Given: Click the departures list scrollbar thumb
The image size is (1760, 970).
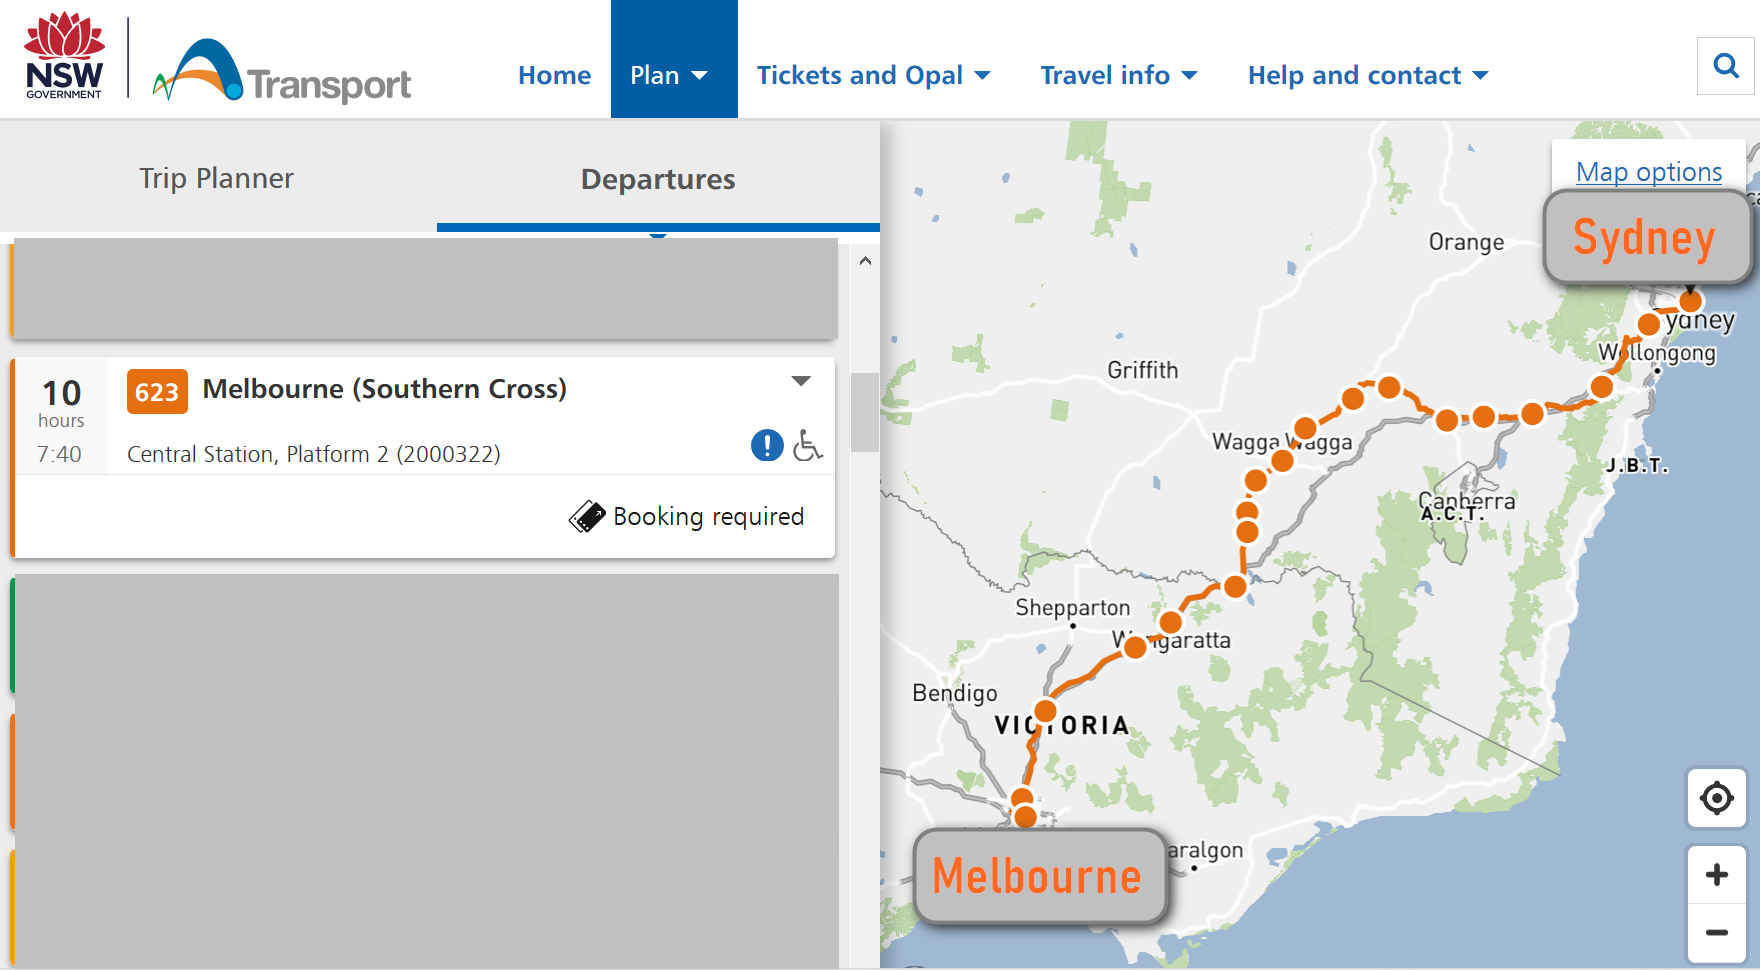Looking at the screenshot, I should click(865, 412).
